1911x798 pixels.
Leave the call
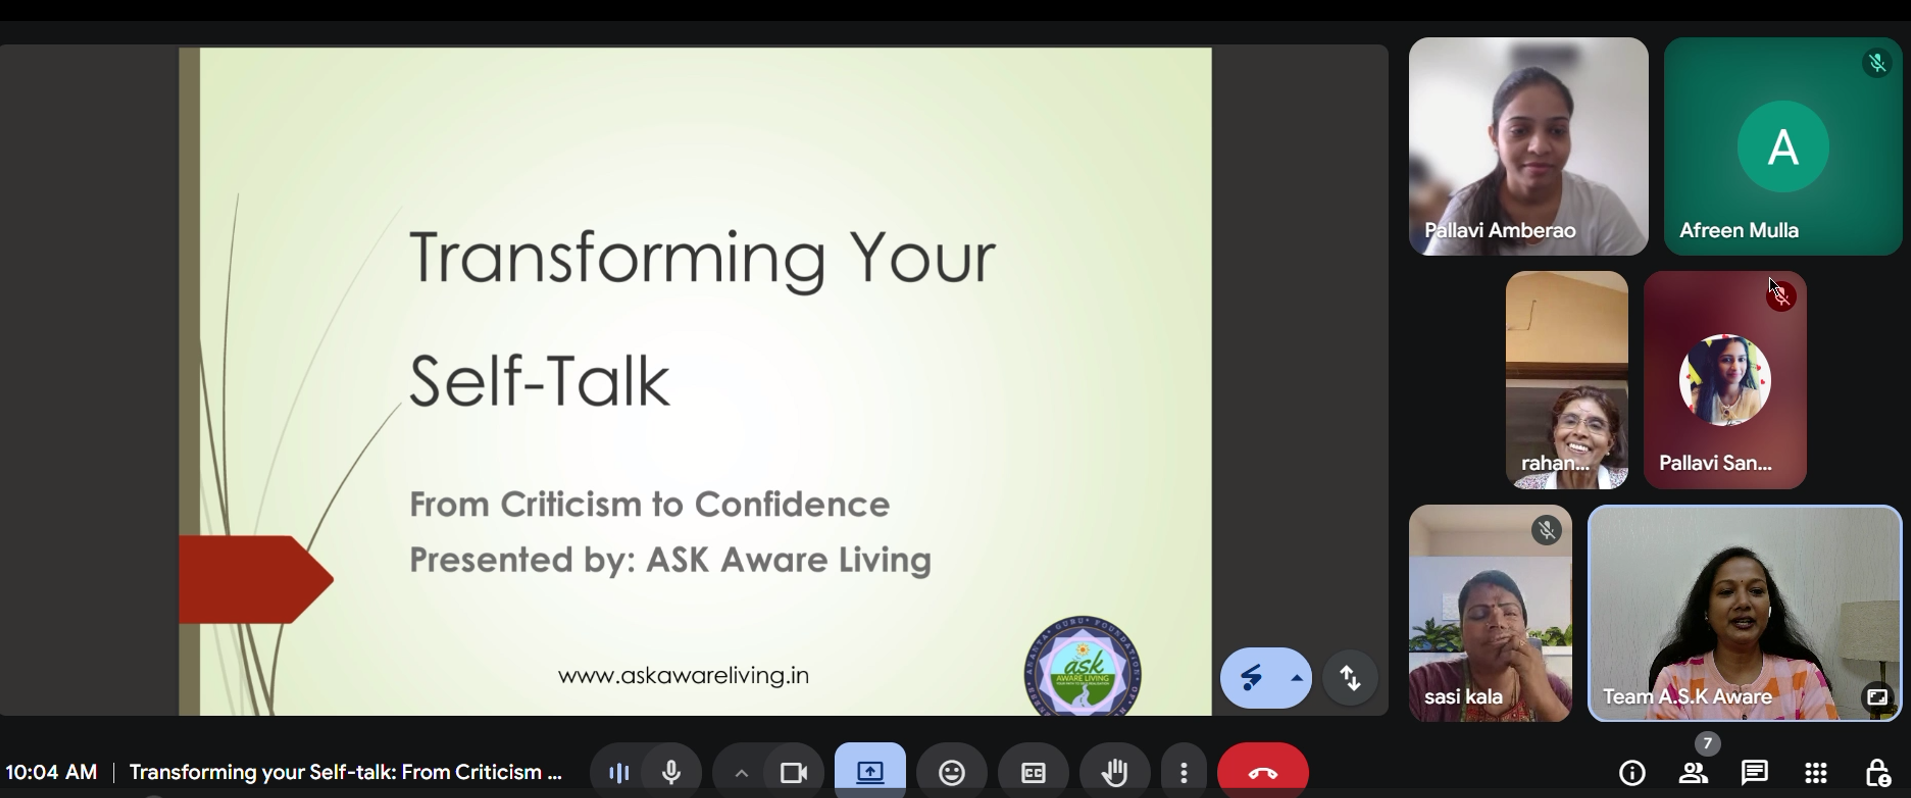tap(1262, 773)
